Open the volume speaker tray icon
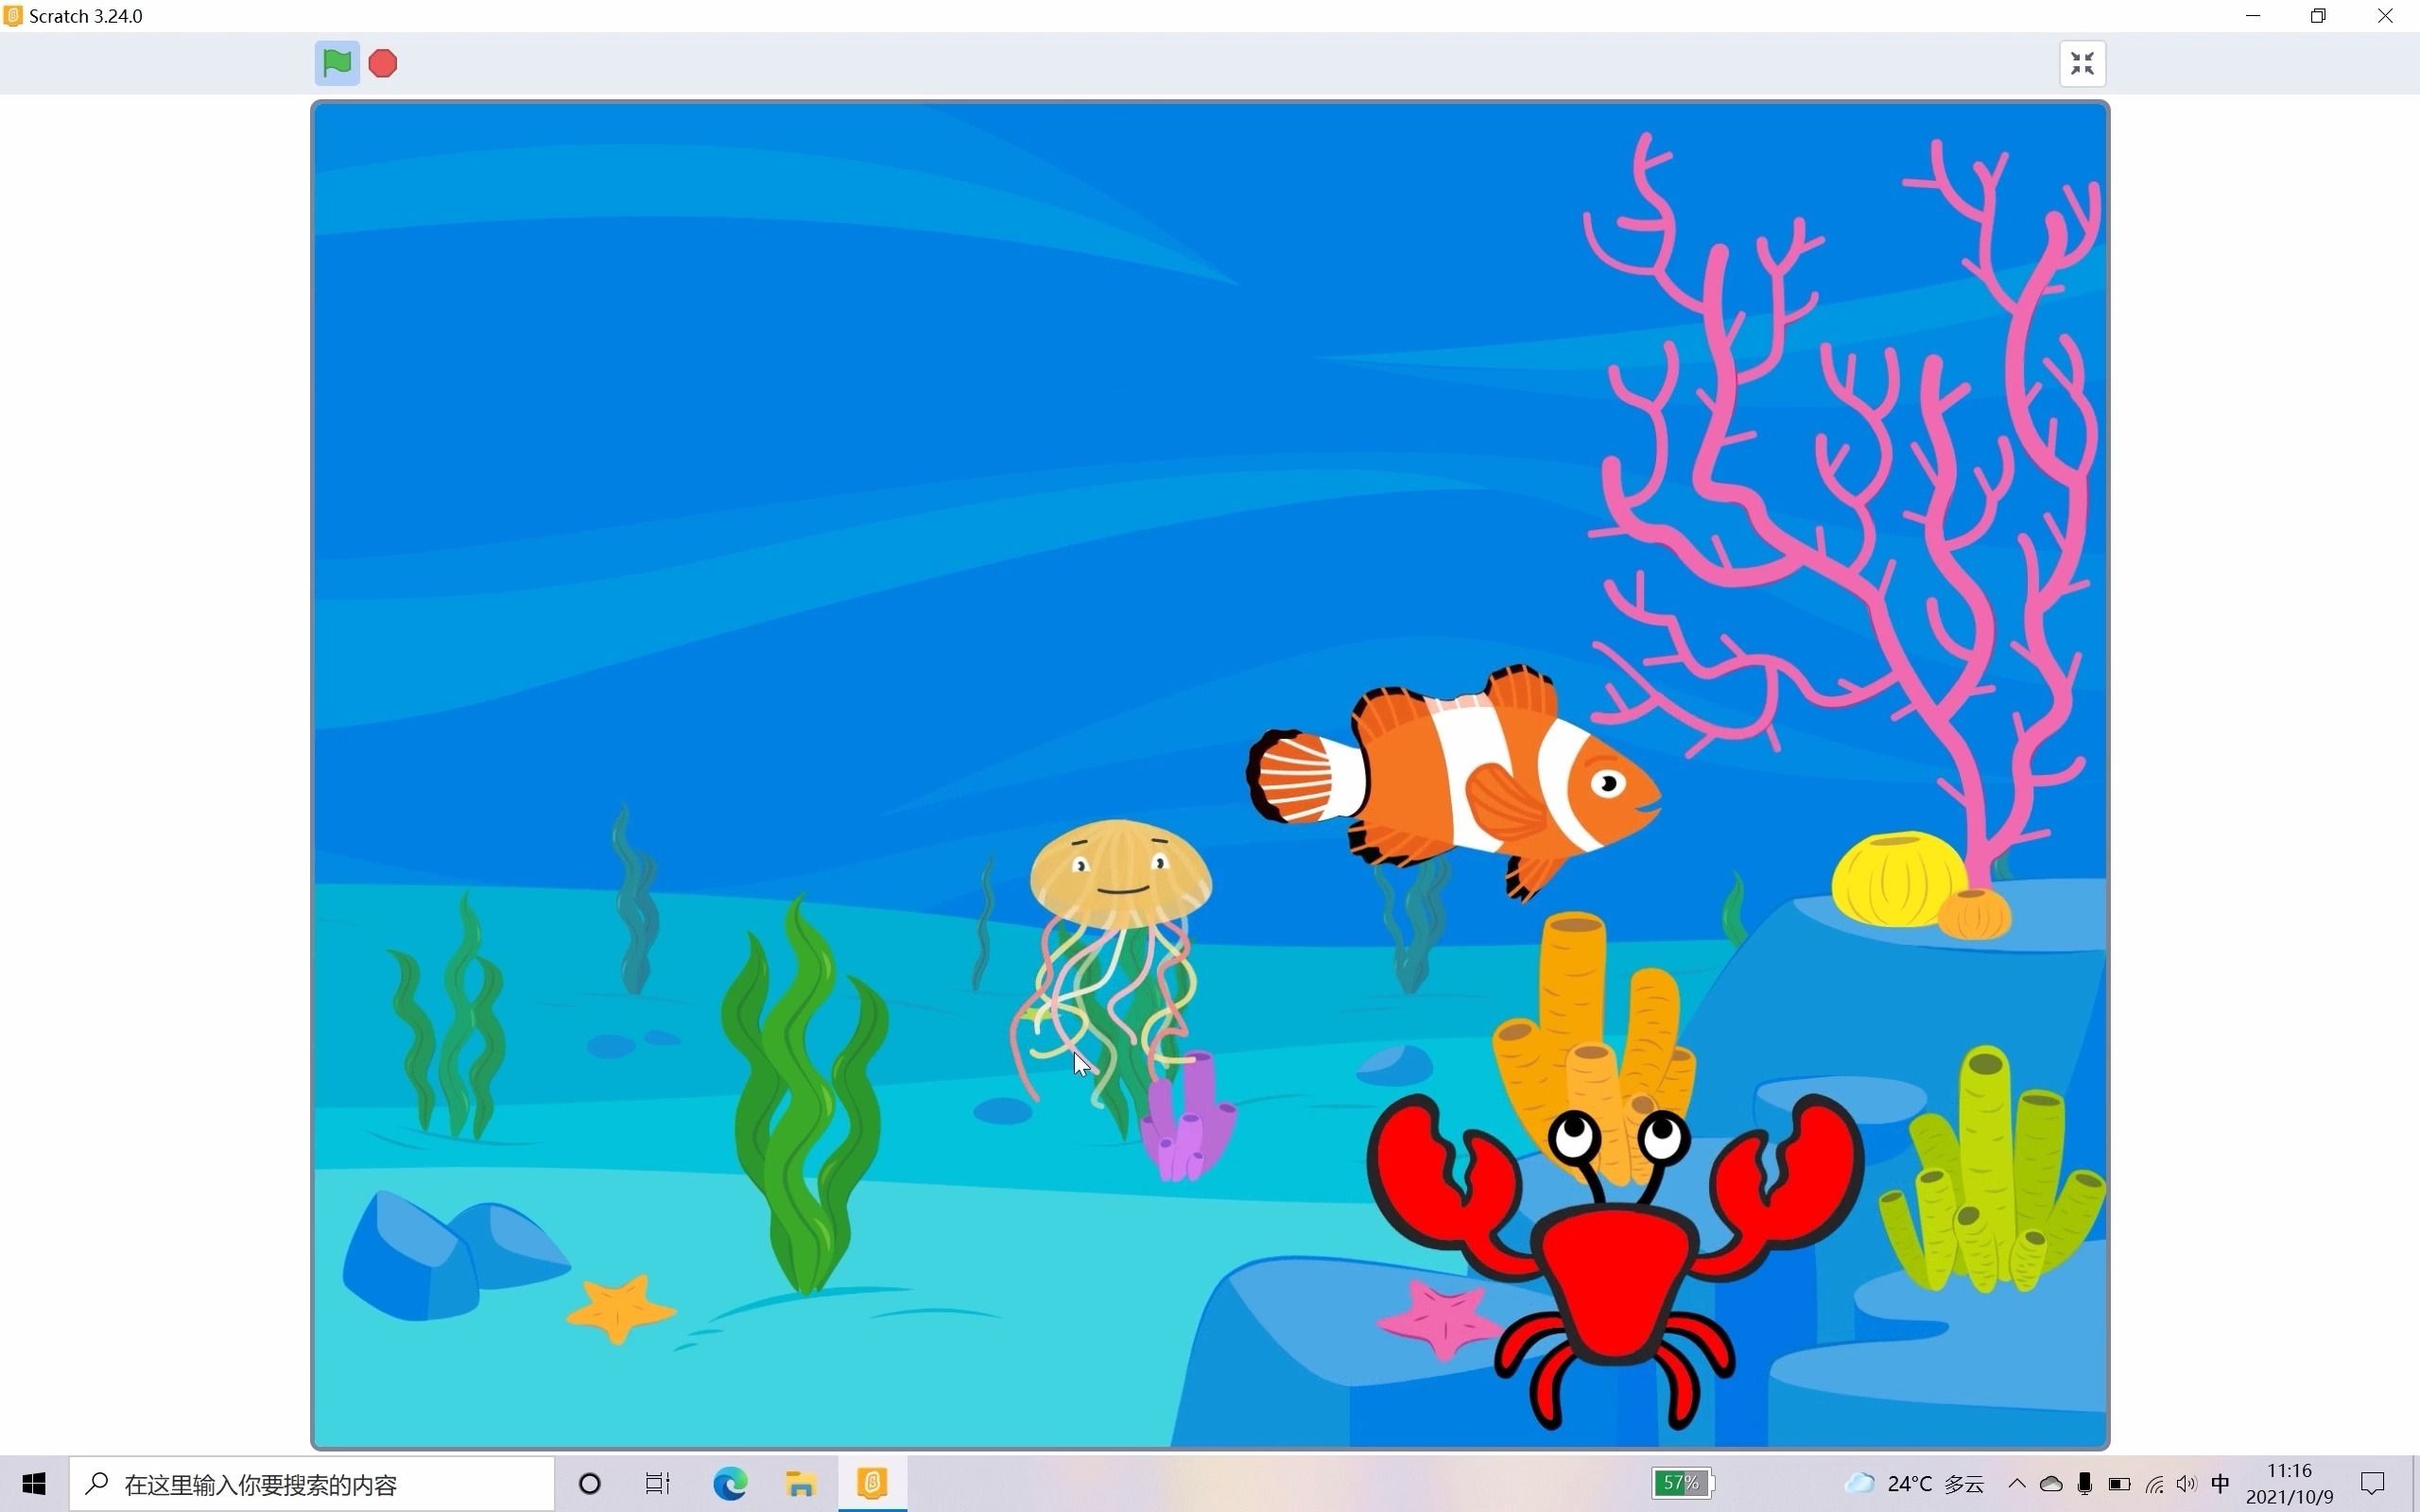The width and height of the screenshot is (2420, 1512). click(x=2187, y=1484)
